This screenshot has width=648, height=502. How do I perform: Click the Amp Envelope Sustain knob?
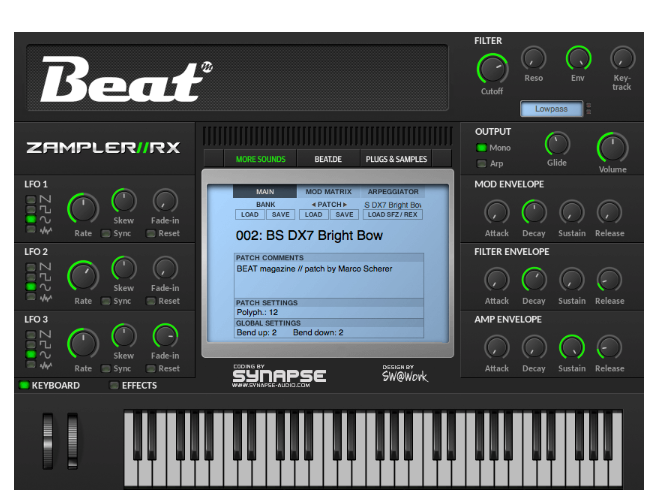[x=572, y=347]
